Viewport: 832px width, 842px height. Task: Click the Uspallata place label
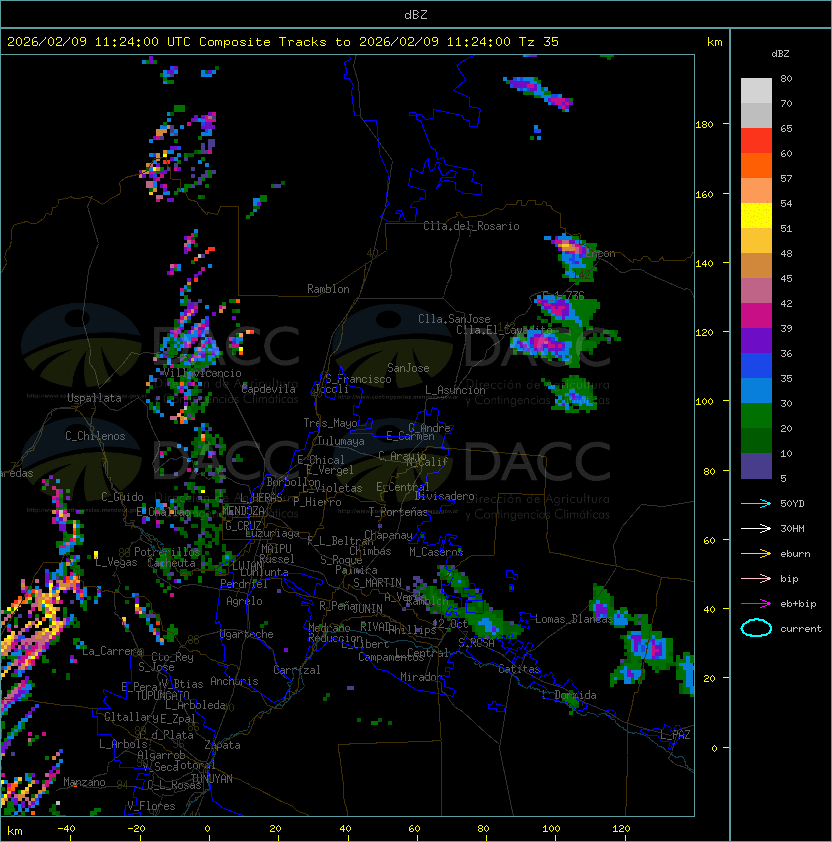coord(94,398)
